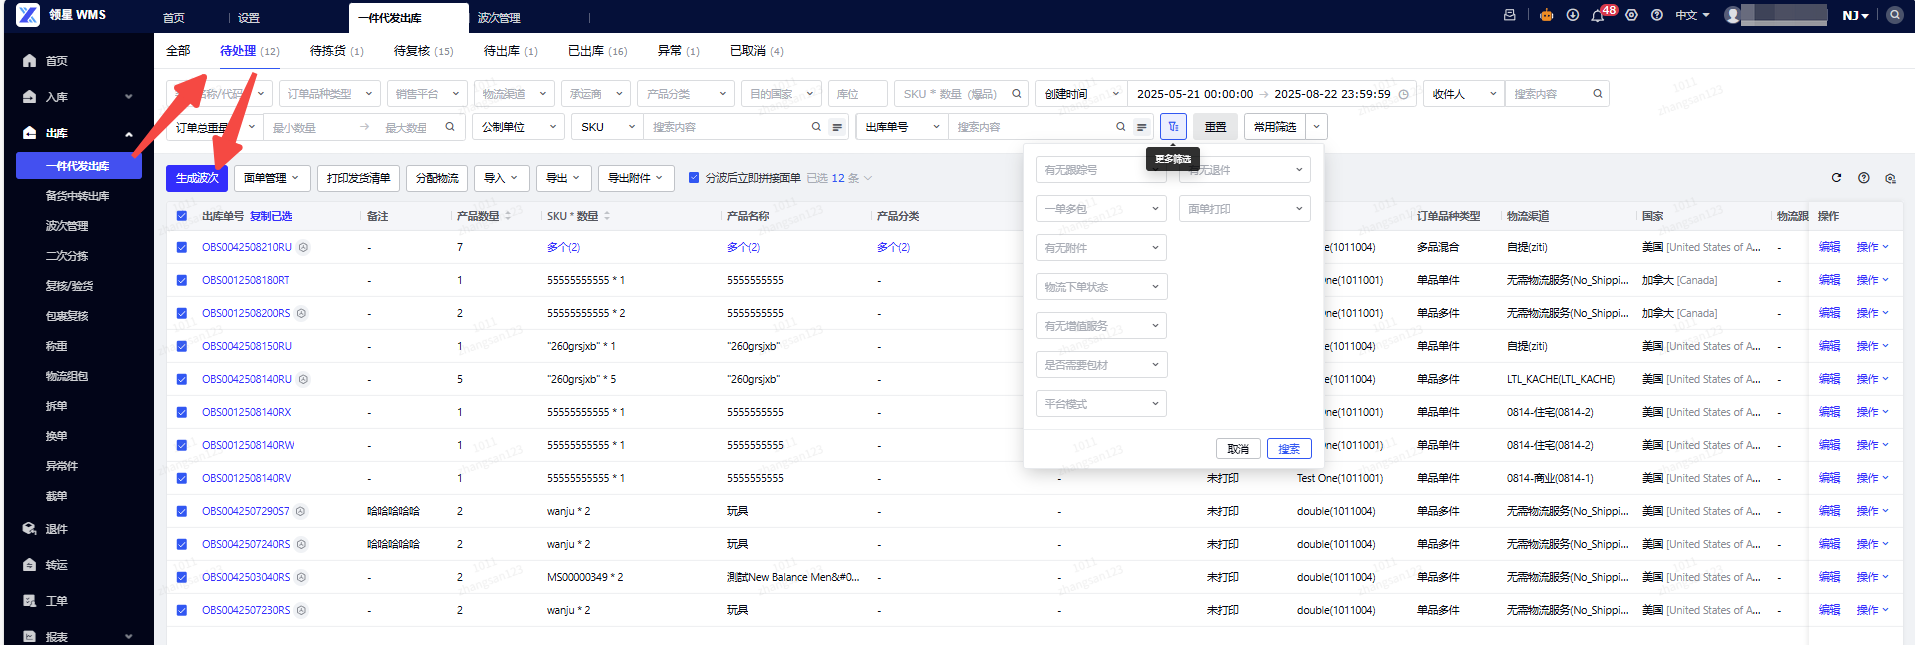Screen dimensions: 1915x645
Task: Click 搜索 in the more filters popup
Action: pyautogui.click(x=1289, y=449)
